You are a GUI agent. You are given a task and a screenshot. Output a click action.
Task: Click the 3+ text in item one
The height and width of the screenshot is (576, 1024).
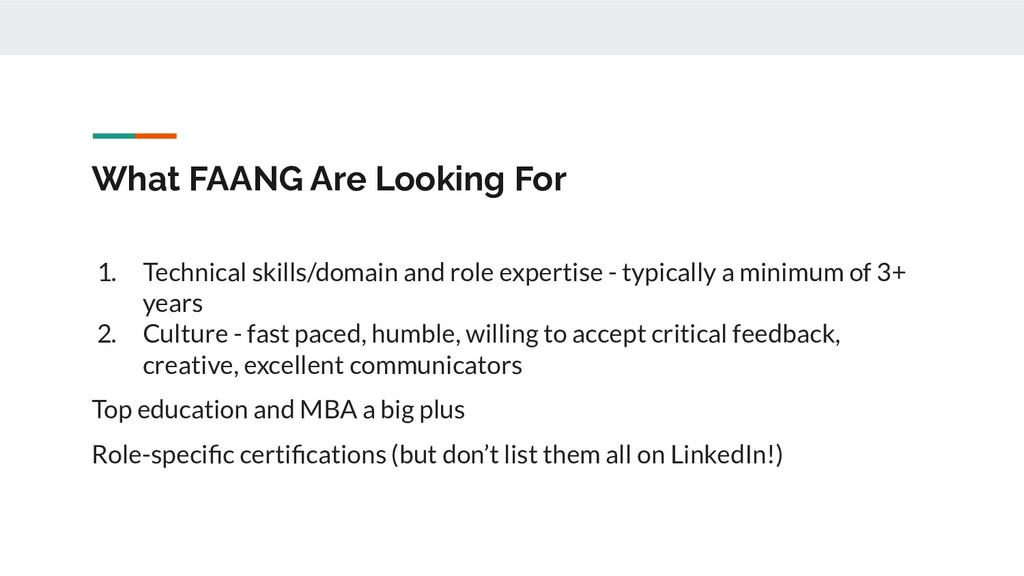[891, 273]
